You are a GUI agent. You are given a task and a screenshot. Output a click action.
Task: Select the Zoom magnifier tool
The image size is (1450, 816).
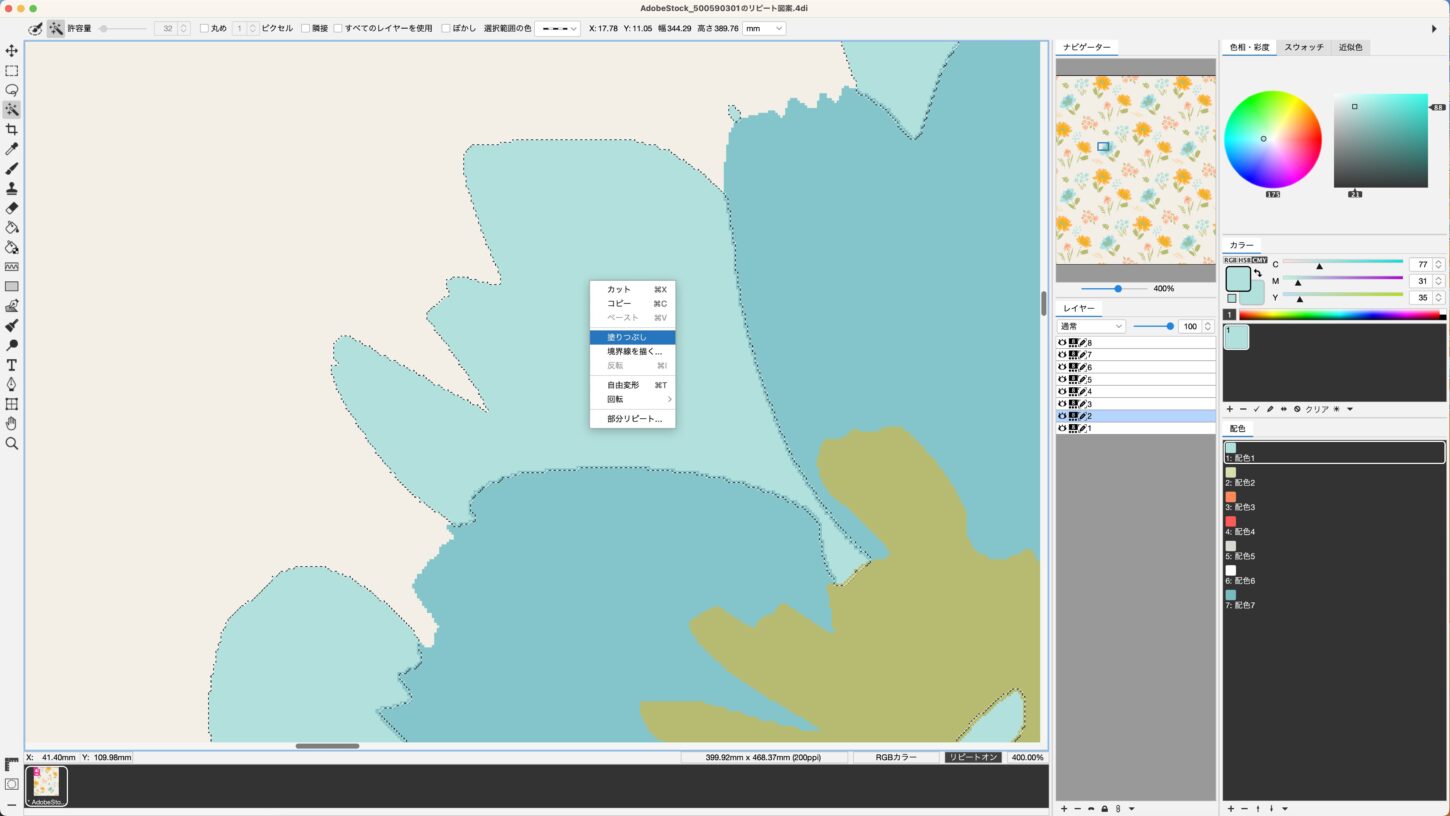pos(12,443)
